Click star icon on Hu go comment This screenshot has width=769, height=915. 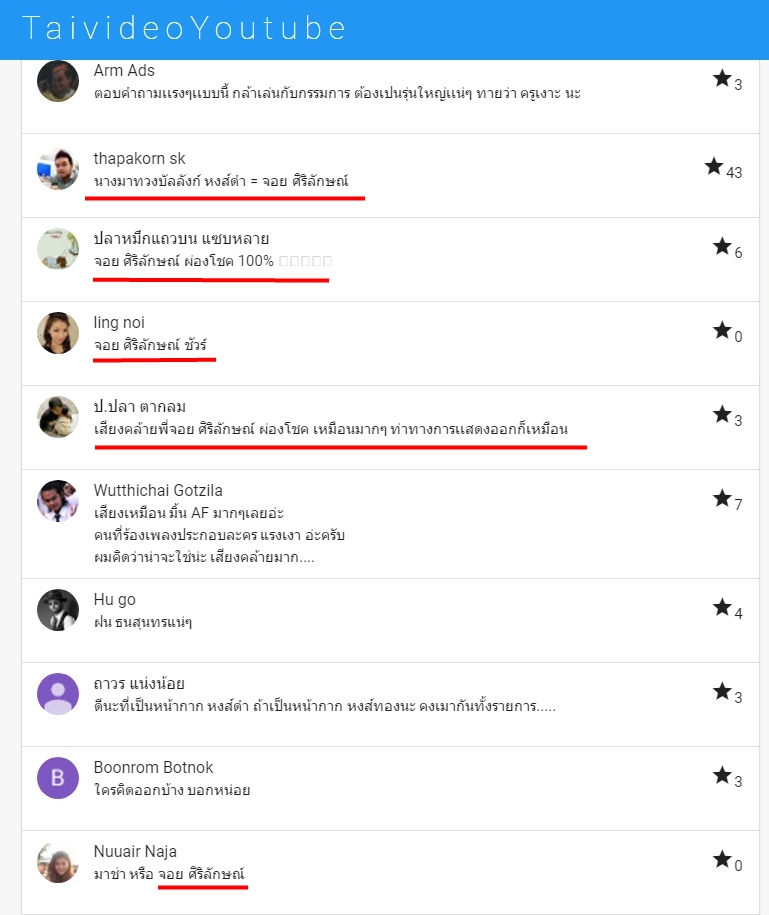coord(722,607)
